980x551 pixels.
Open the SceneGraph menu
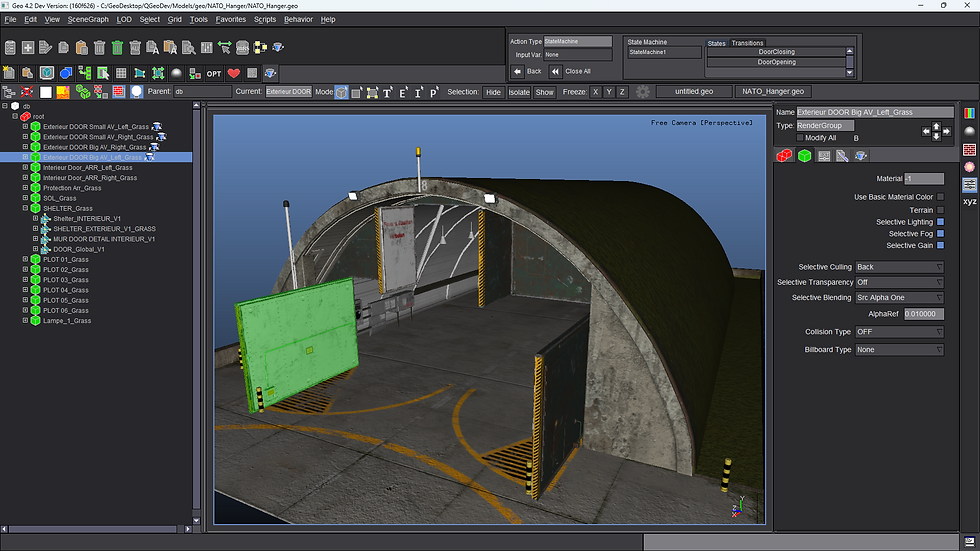[x=88, y=19]
